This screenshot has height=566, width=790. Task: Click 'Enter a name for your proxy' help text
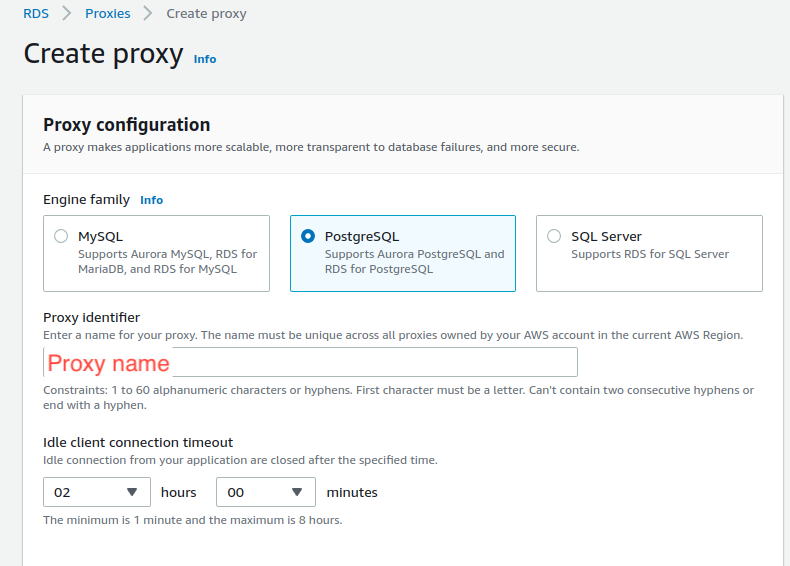click(x=393, y=335)
